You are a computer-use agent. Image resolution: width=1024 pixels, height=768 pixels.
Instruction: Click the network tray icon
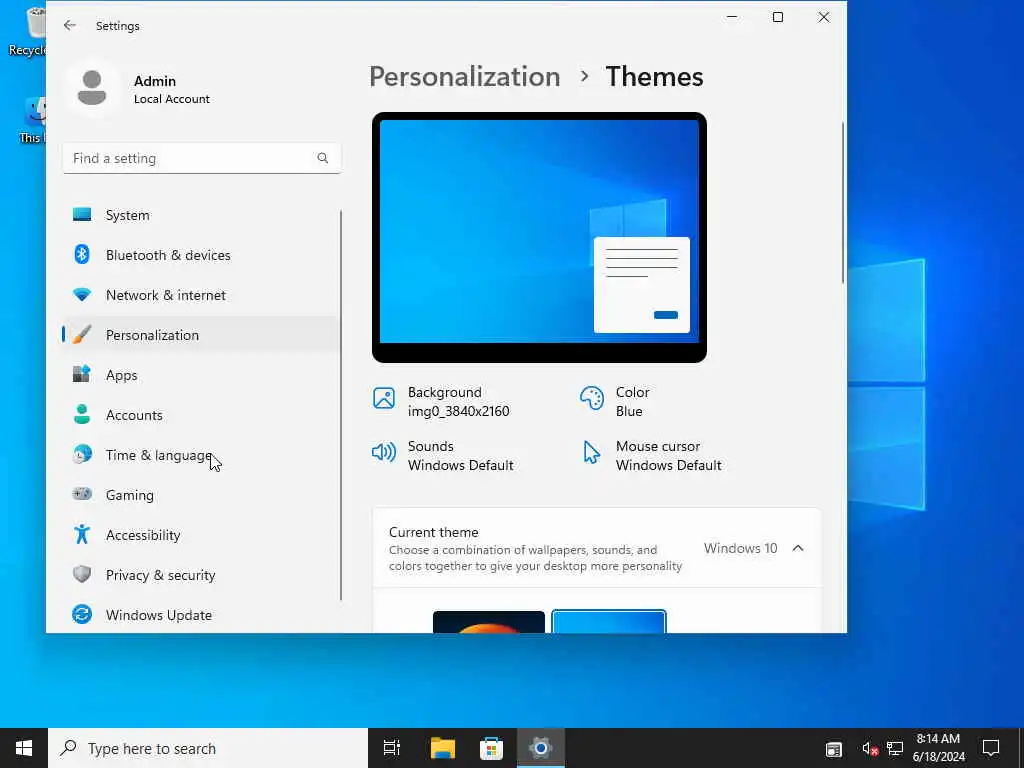coord(895,748)
